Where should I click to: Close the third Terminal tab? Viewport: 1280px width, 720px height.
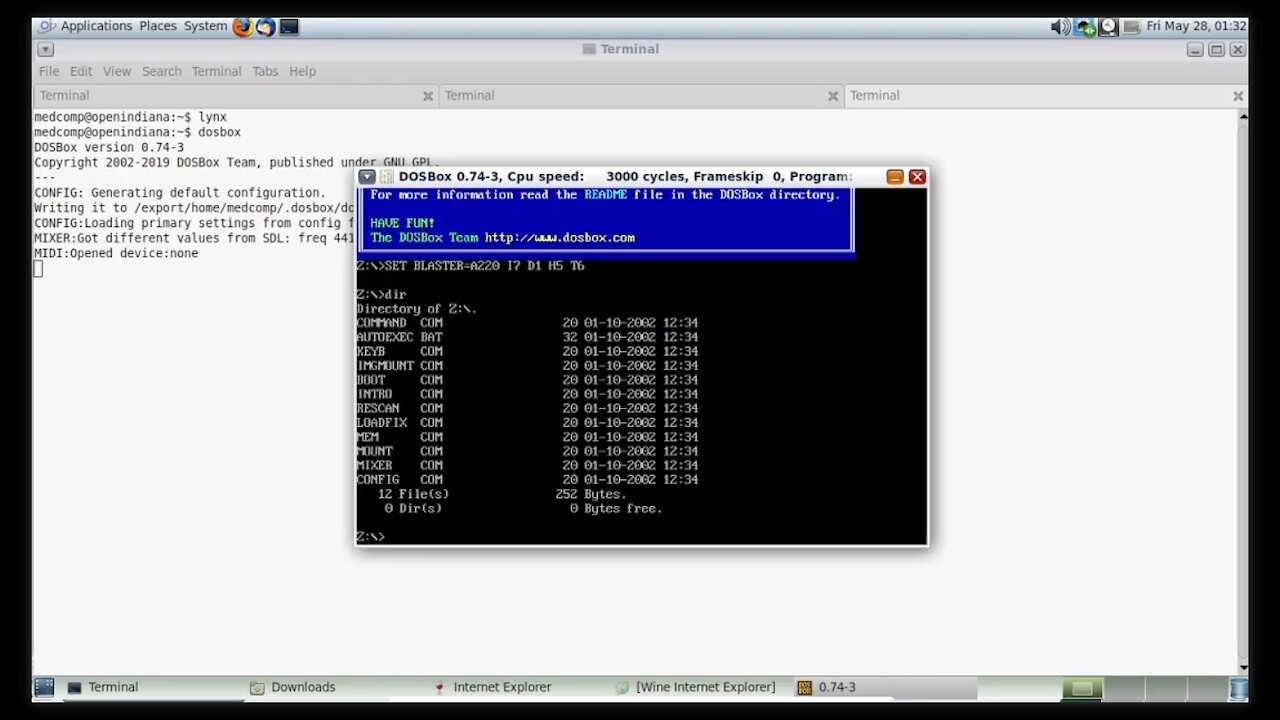click(1238, 96)
